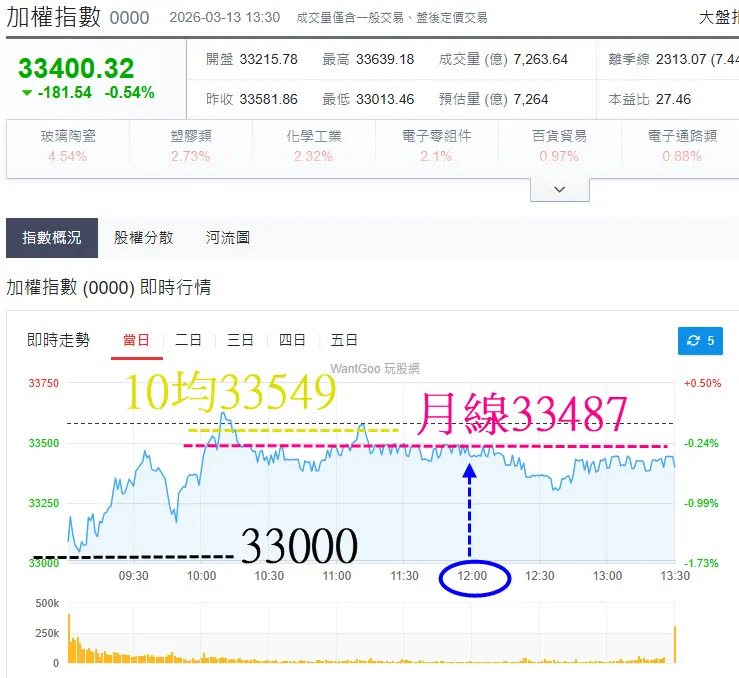
Task: Click the percent change -0.54%
Action: 130,92
